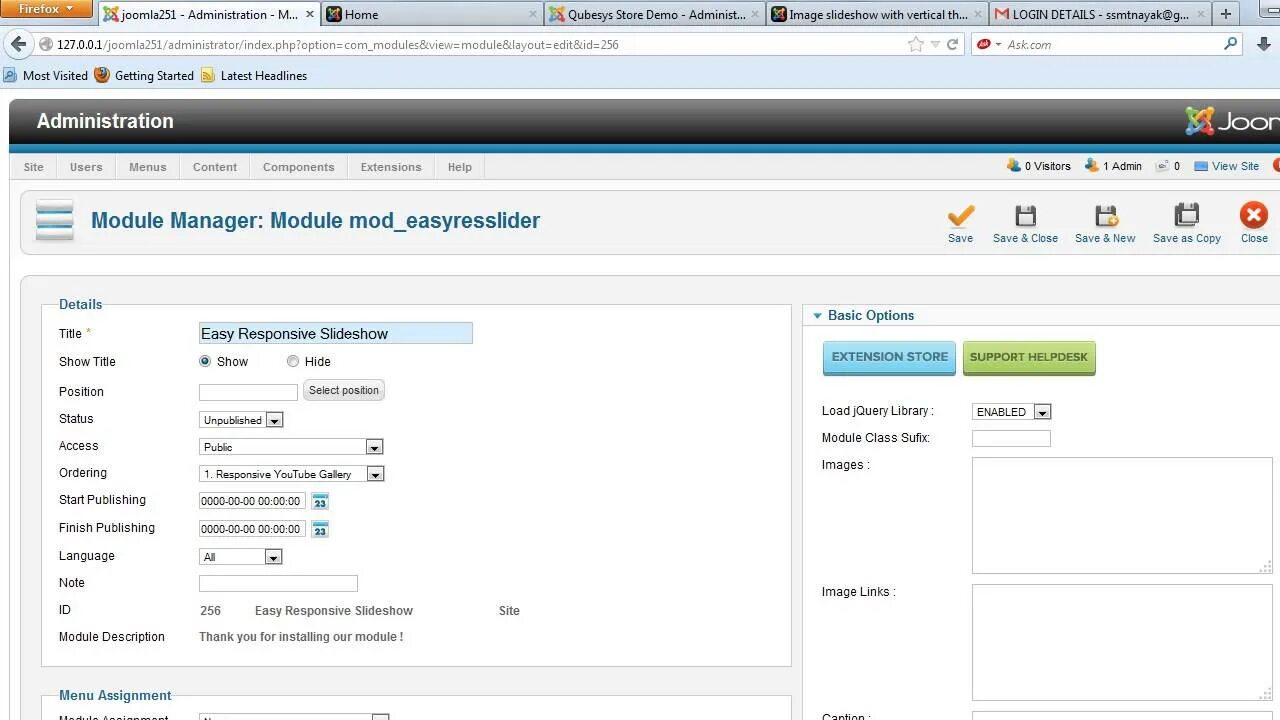Click inside the Image Links textarea
The height and width of the screenshot is (720, 1280).
1122,642
